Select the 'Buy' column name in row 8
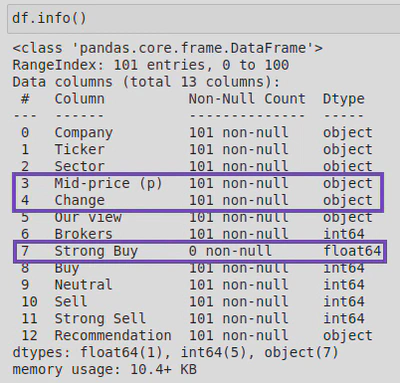The height and width of the screenshot is (383, 400). 67,268
